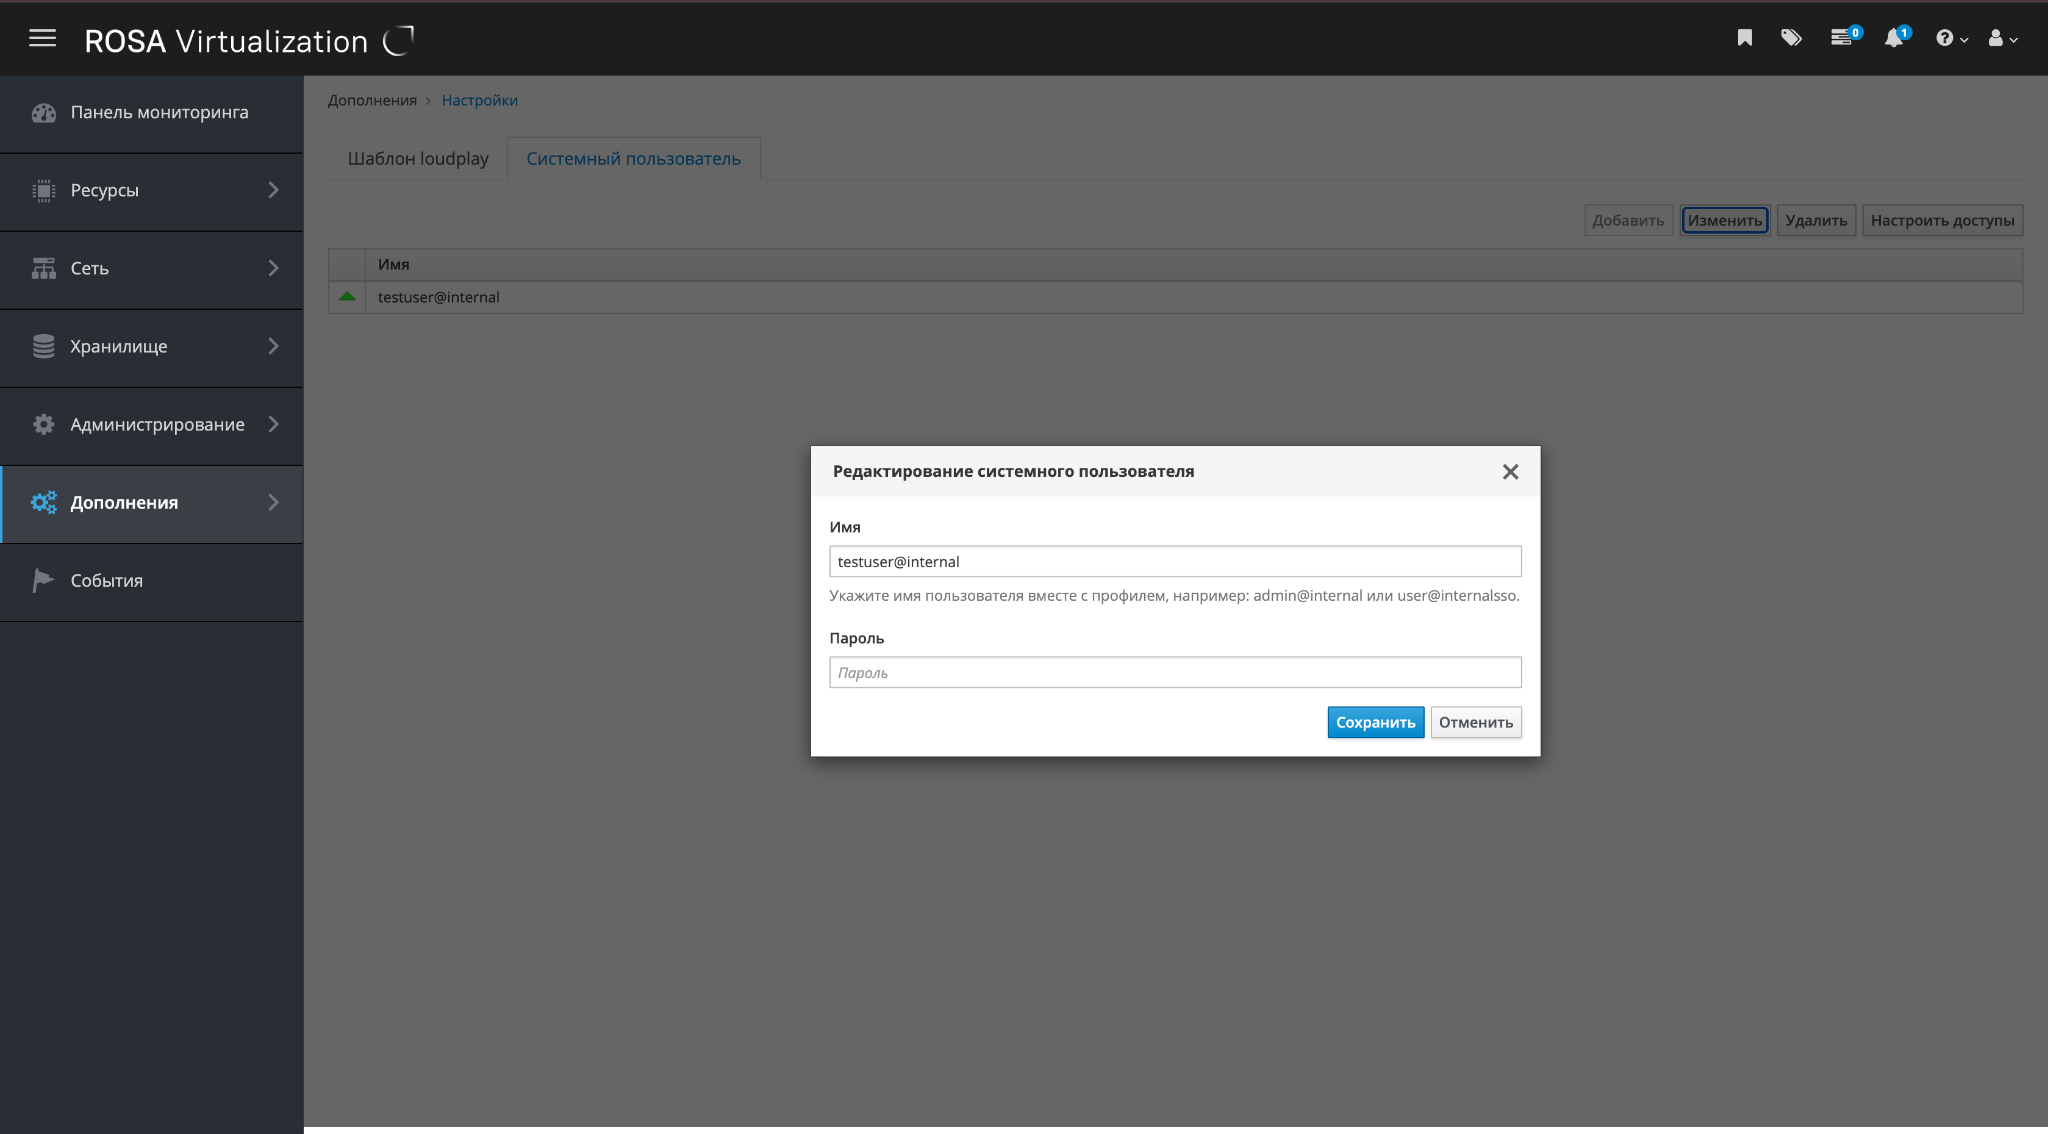This screenshot has width=2048, height=1134.
Task: Click green up arrow status icon
Action: (x=347, y=297)
